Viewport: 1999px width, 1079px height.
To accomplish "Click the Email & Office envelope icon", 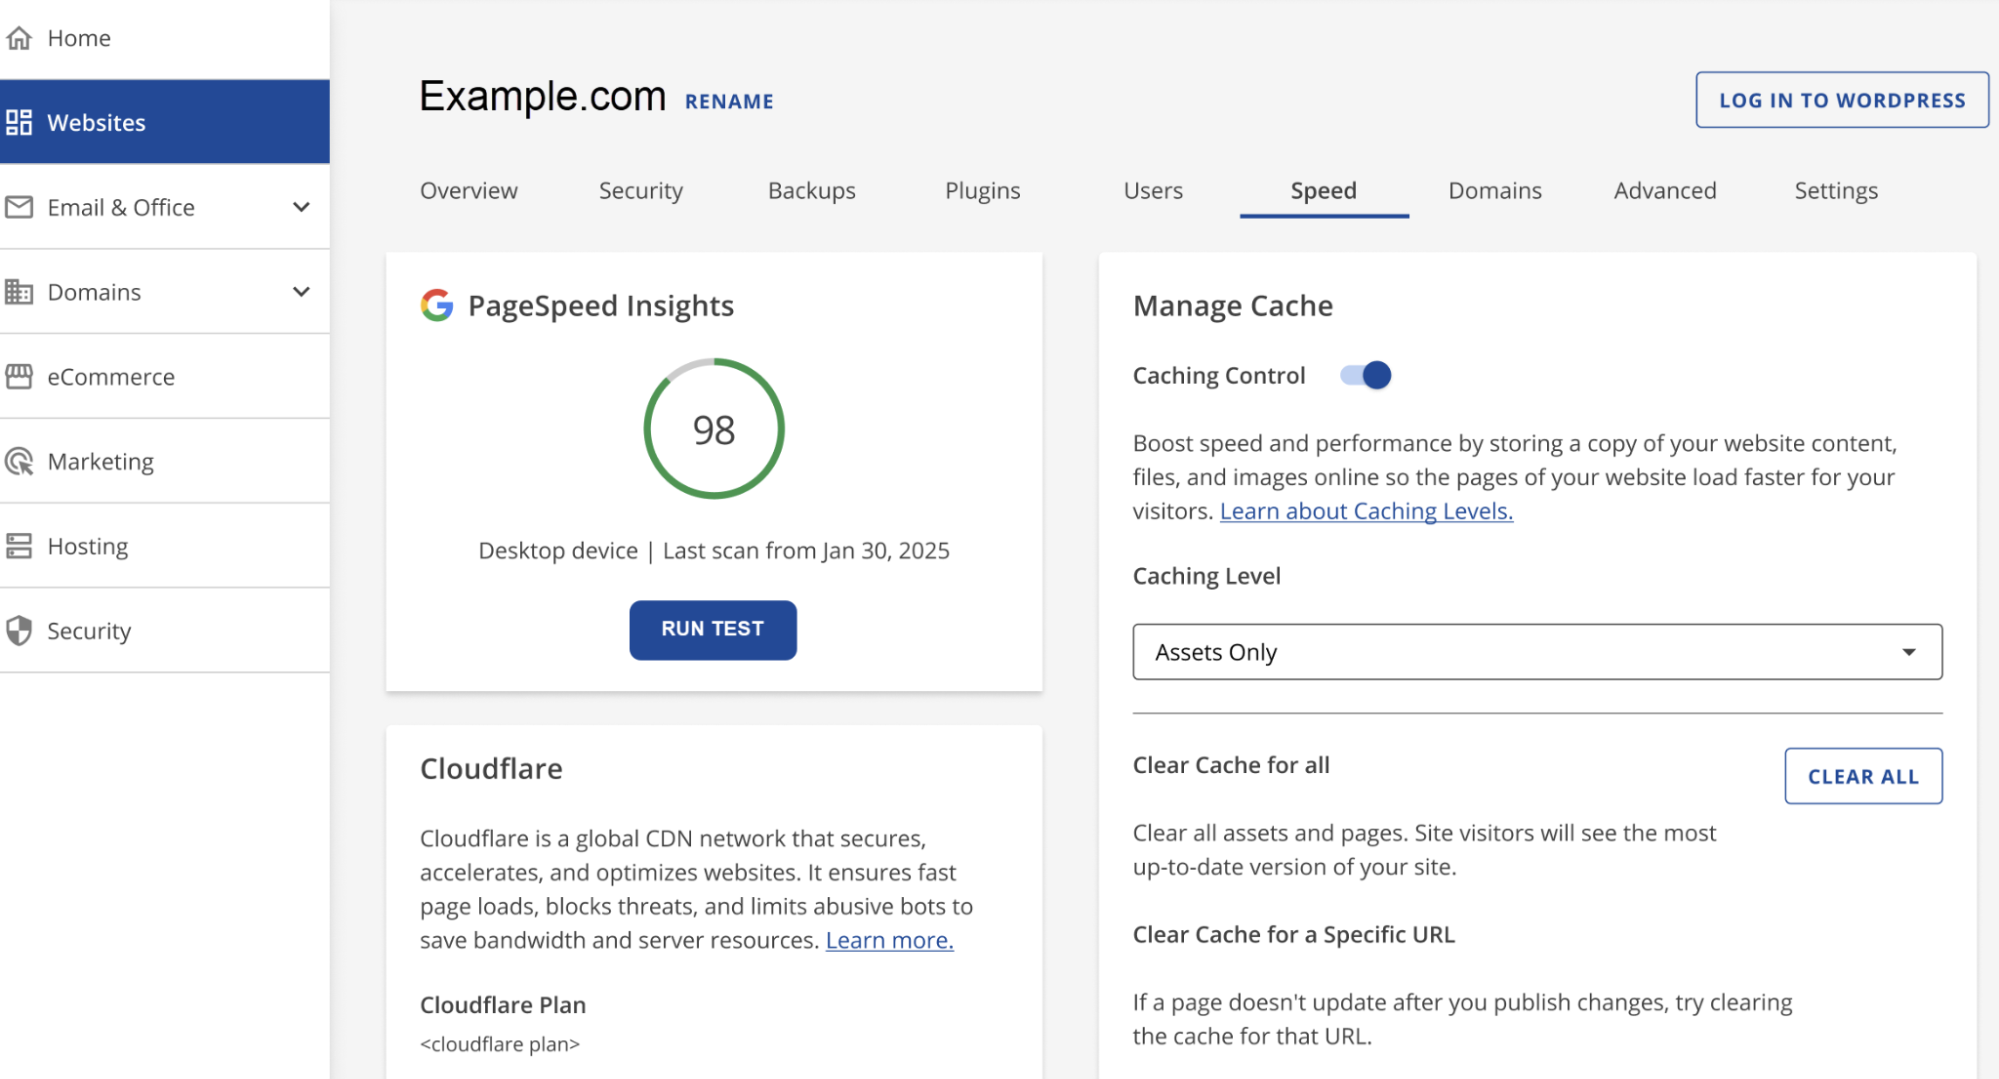I will coord(19,207).
